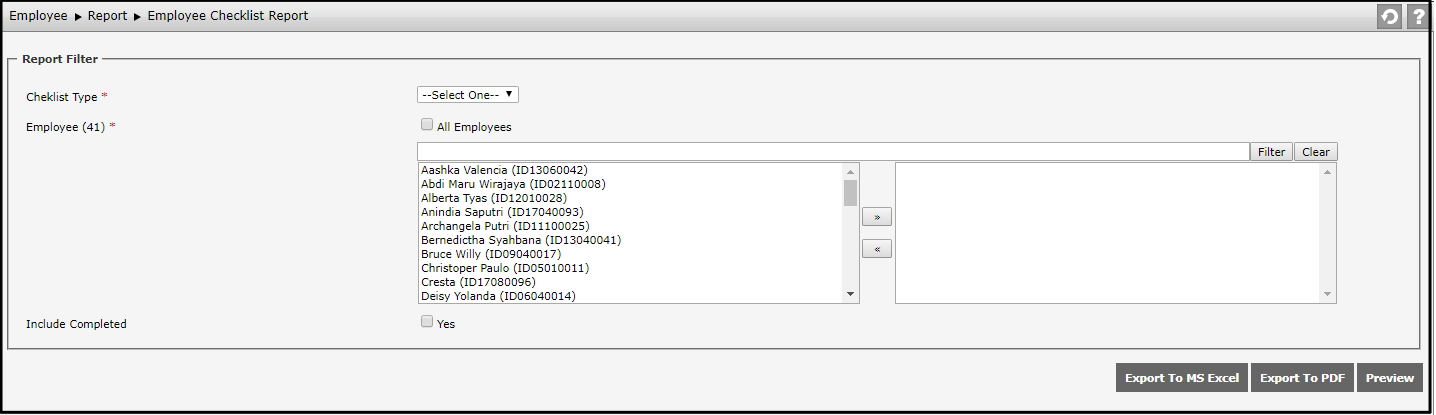Click the employee filter text field

832,152
